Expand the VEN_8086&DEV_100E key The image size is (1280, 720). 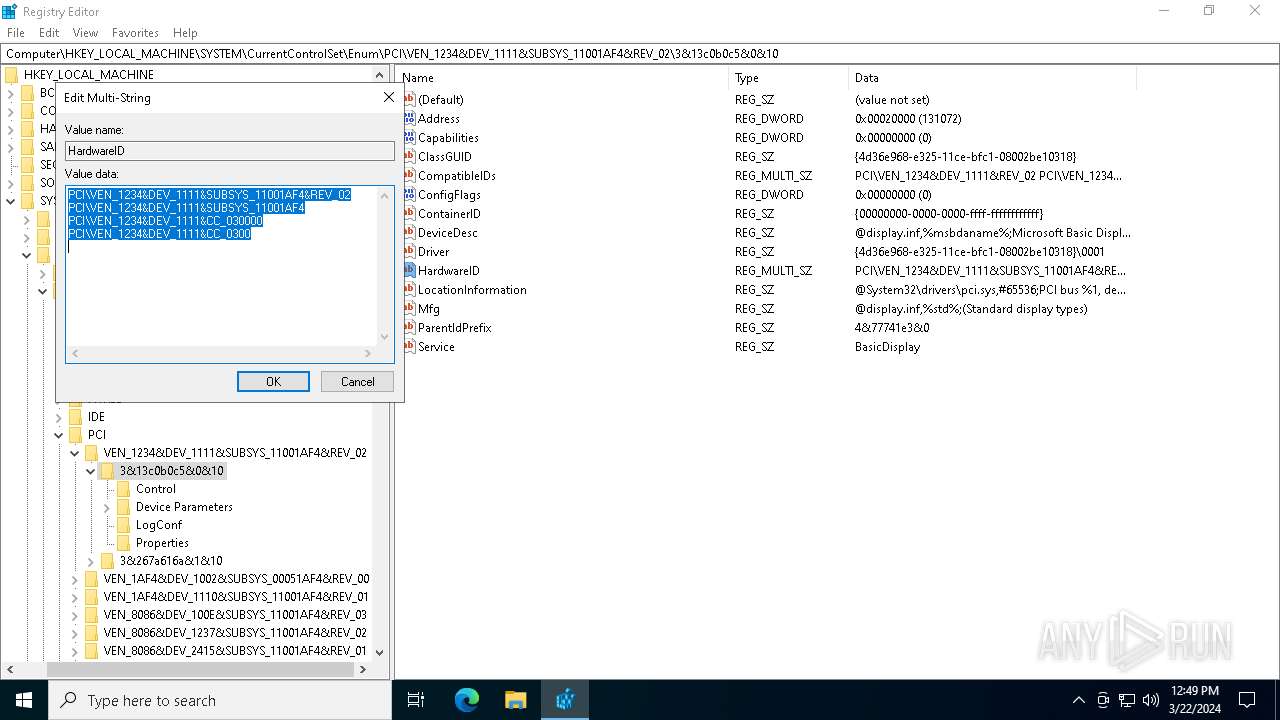tap(75, 615)
